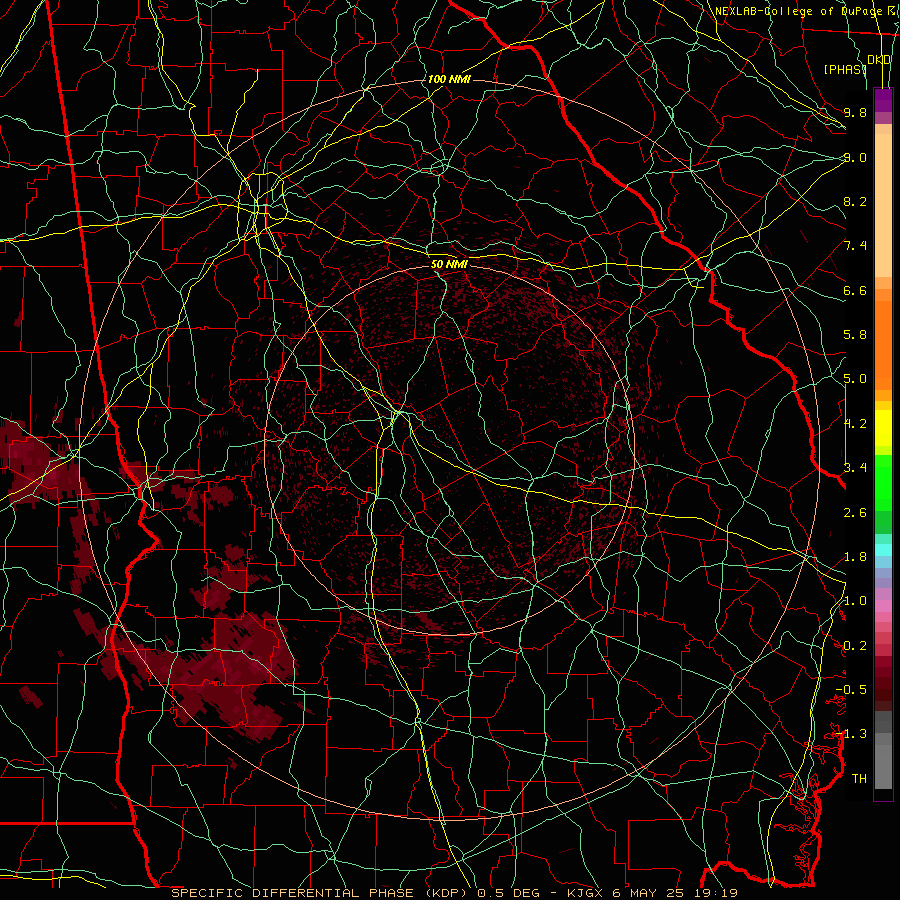Click the TH threshold label on scale
Viewport: 900px width, 900px height.
pyautogui.click(x=859, y=779)
